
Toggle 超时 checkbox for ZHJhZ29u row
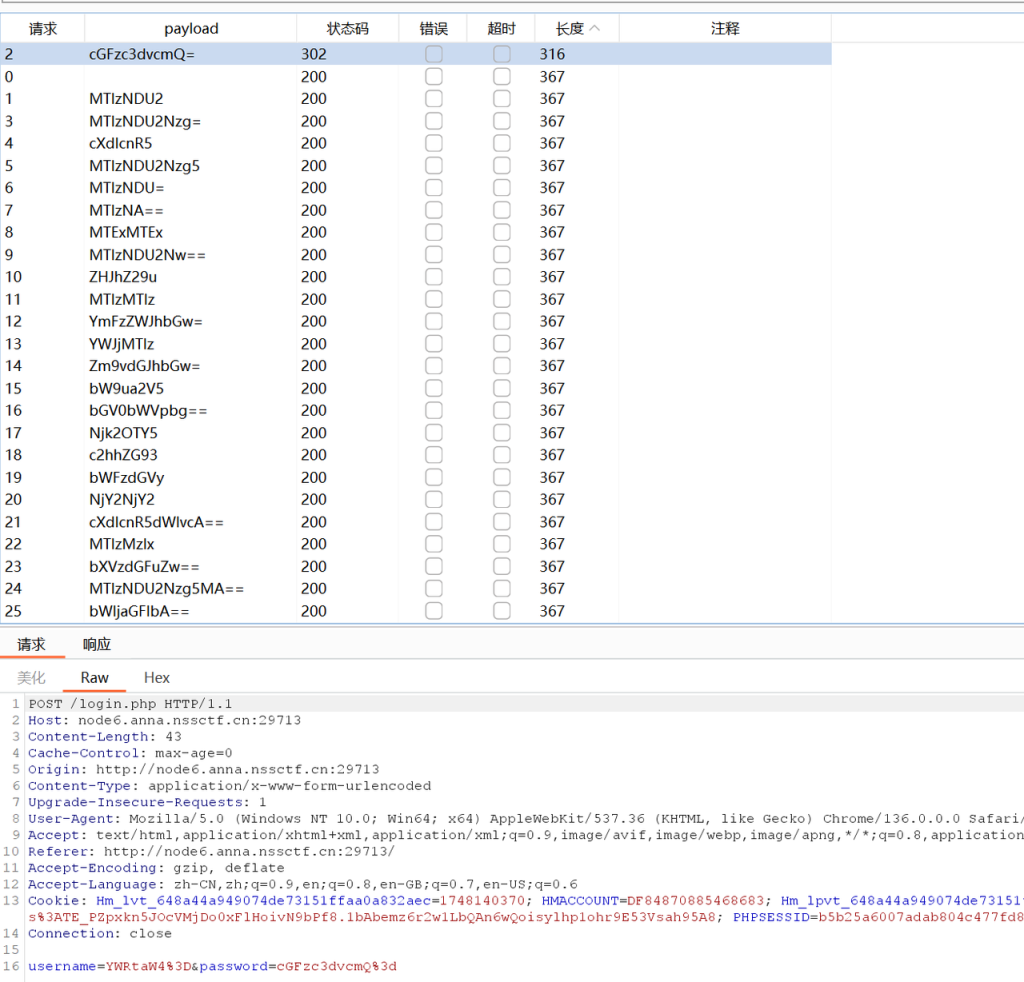[x=502, y=277]
